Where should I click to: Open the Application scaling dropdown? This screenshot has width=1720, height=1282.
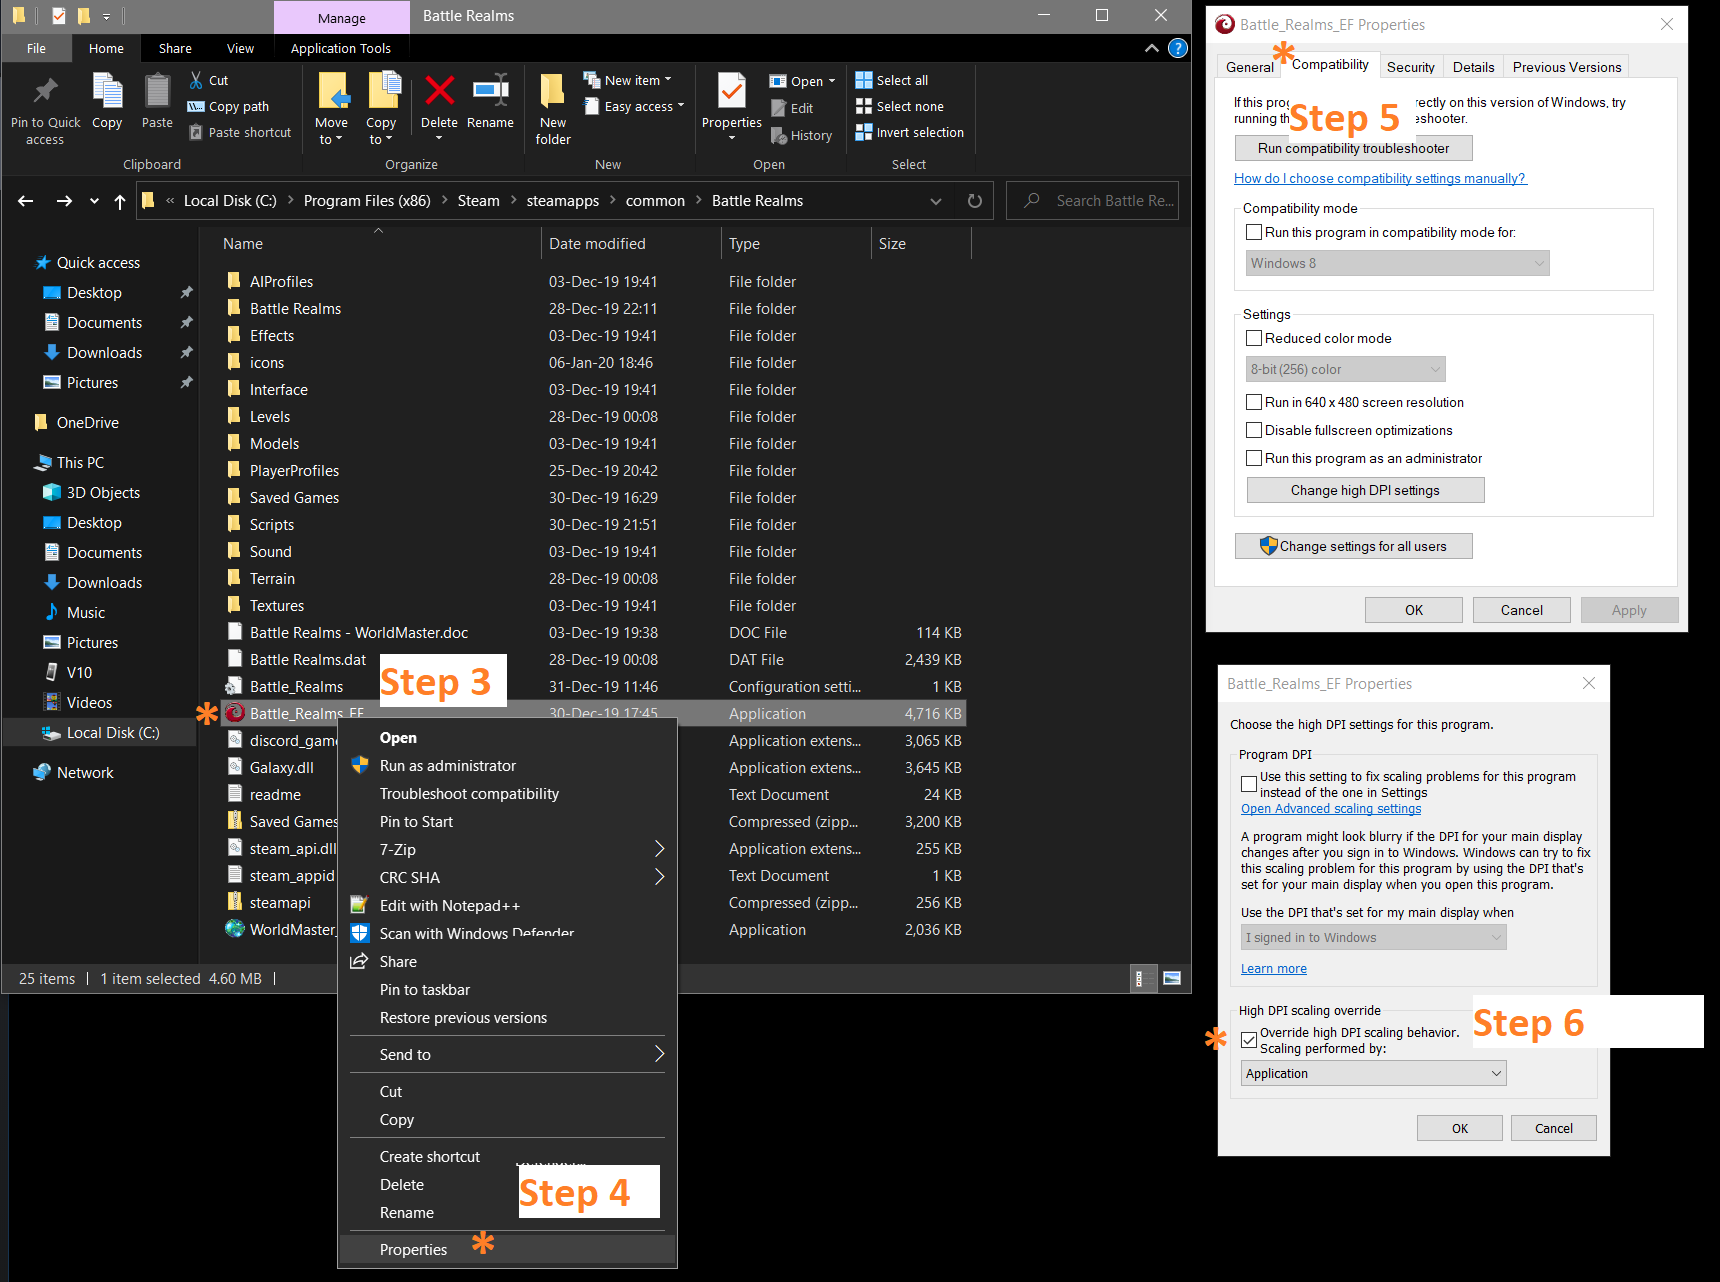coord(1374,1073)
